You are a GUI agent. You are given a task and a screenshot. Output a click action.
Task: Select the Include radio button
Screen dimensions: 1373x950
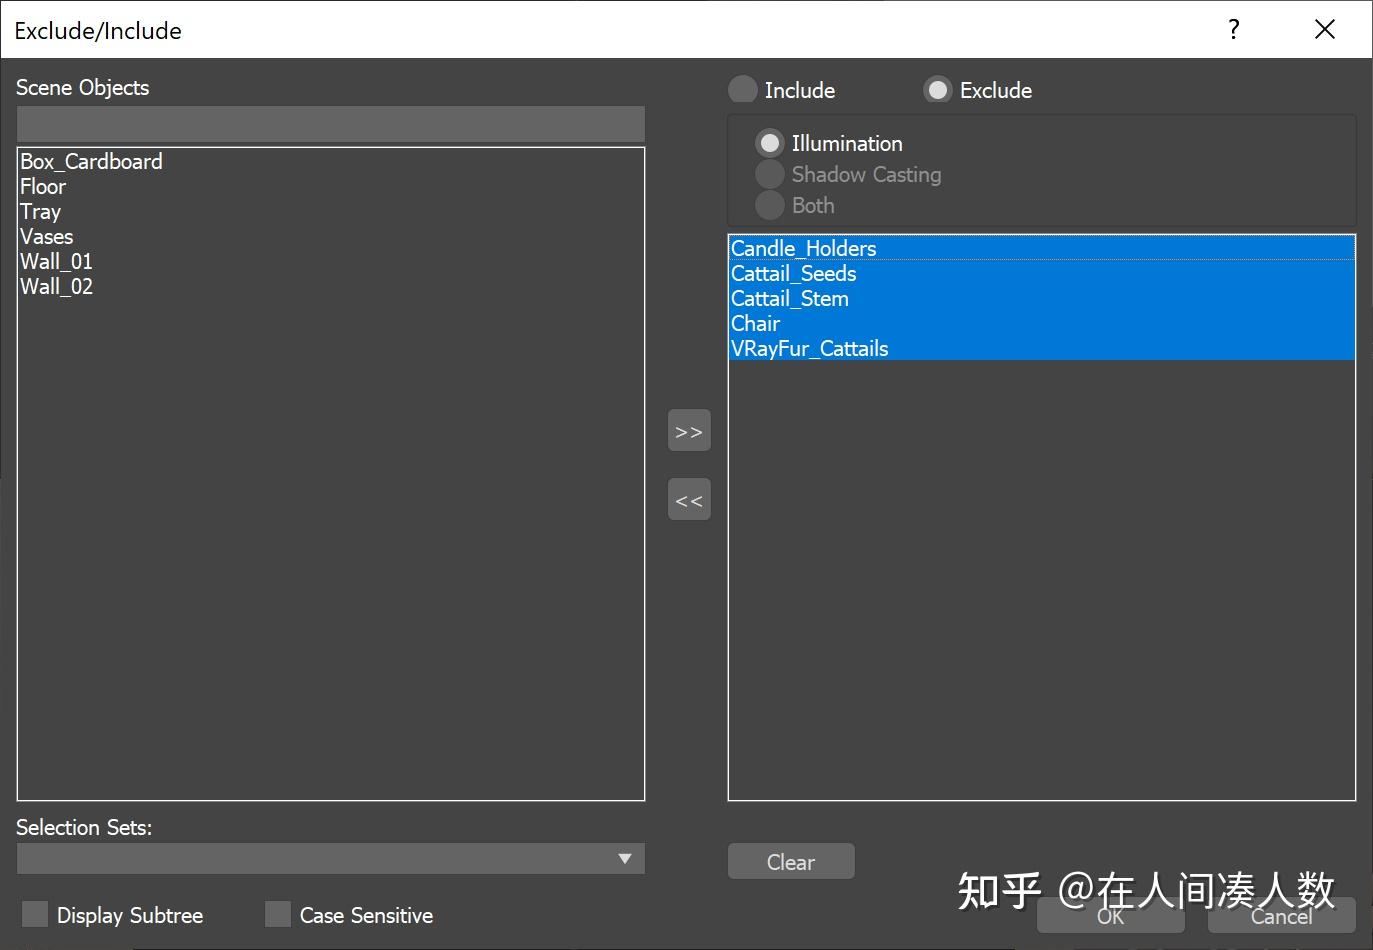click(x=742, y=89)
